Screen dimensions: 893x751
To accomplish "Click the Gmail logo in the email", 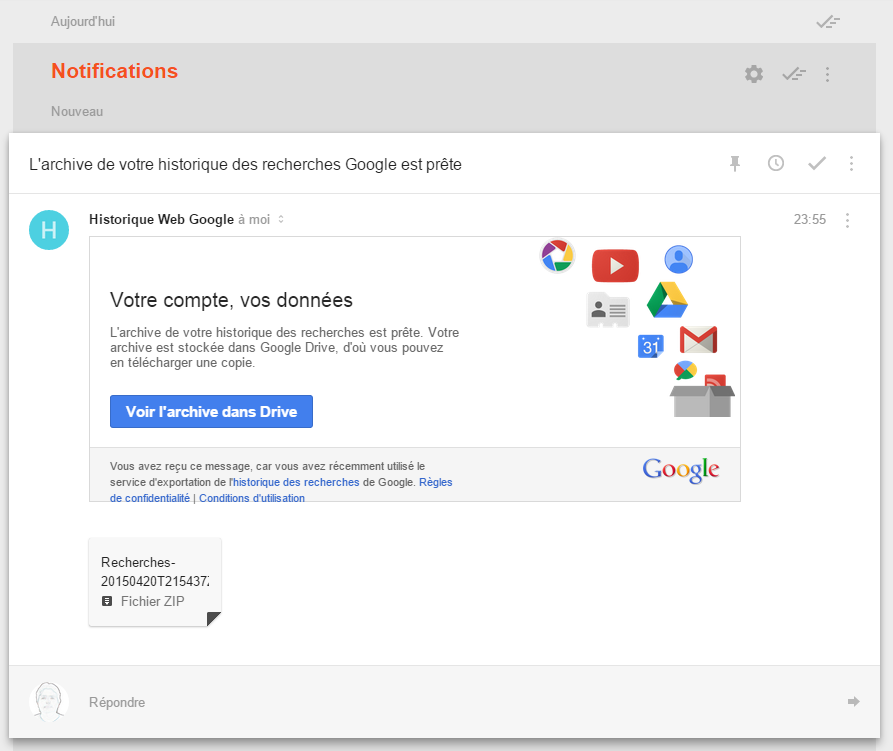I will (x=698, y=340).
